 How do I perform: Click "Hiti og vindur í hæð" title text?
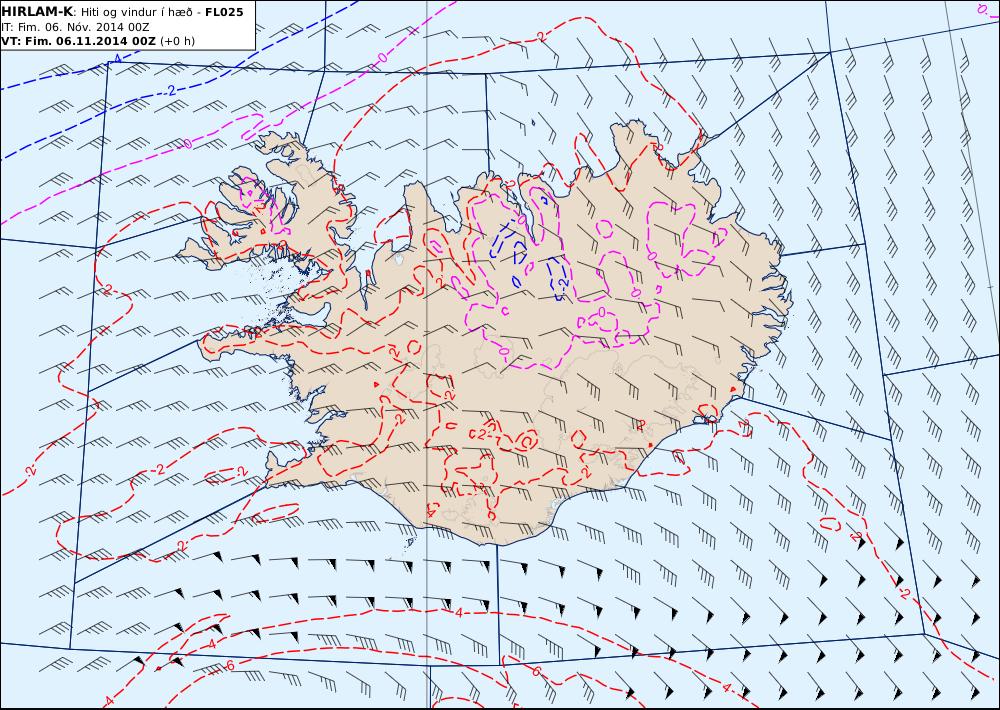[136, 11]
